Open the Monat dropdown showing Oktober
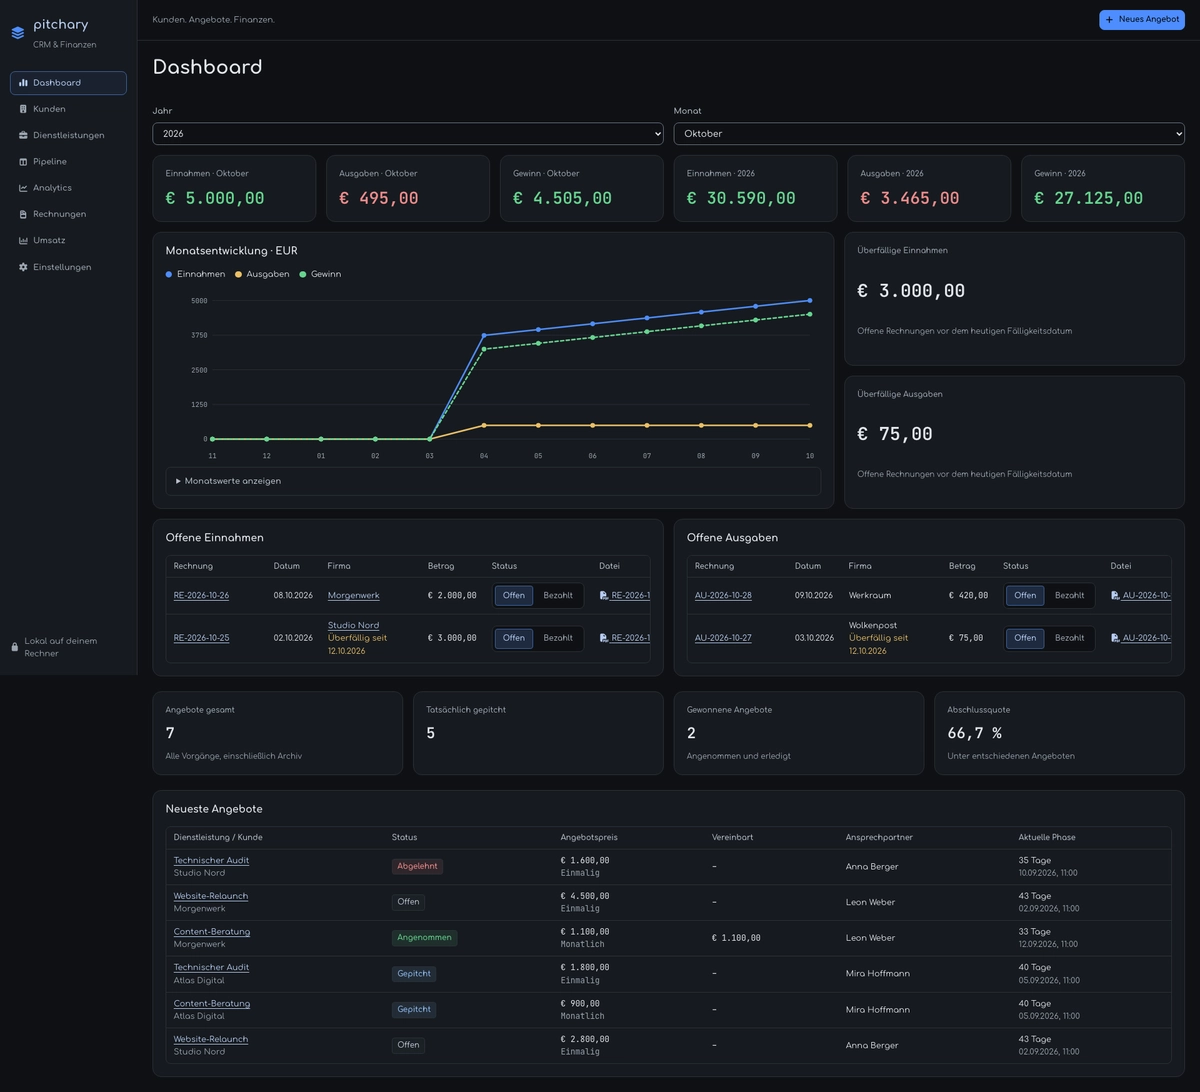This screenshot has height=1092, width=1200. tap(929, 134)
